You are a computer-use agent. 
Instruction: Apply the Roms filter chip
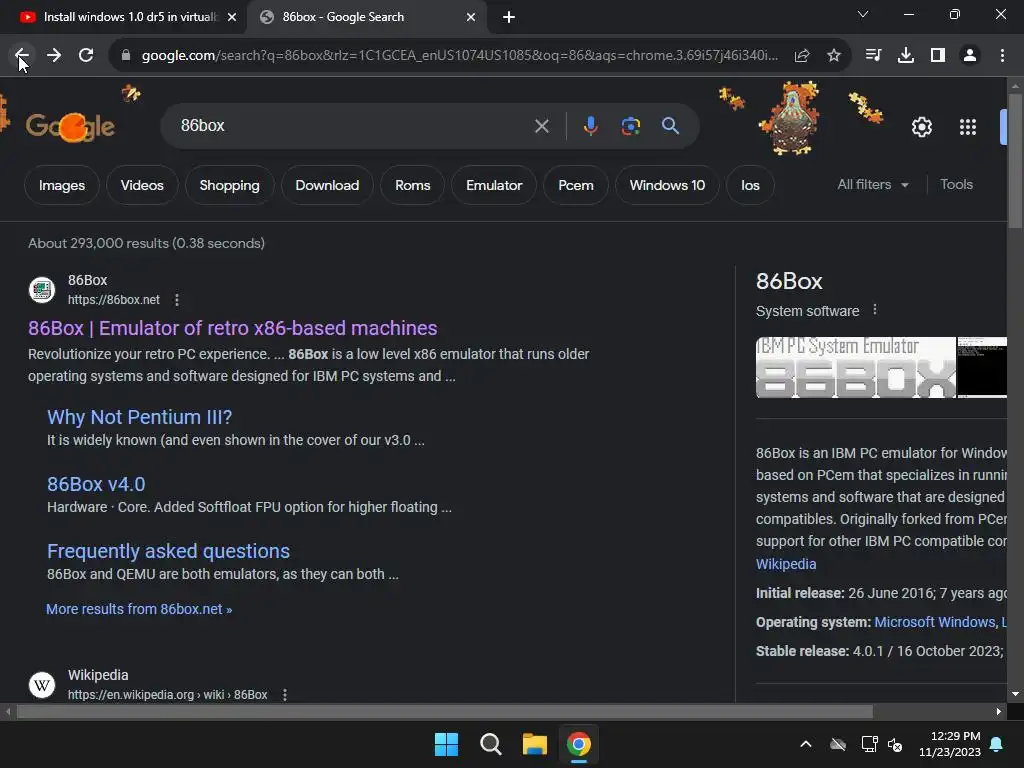413,185
